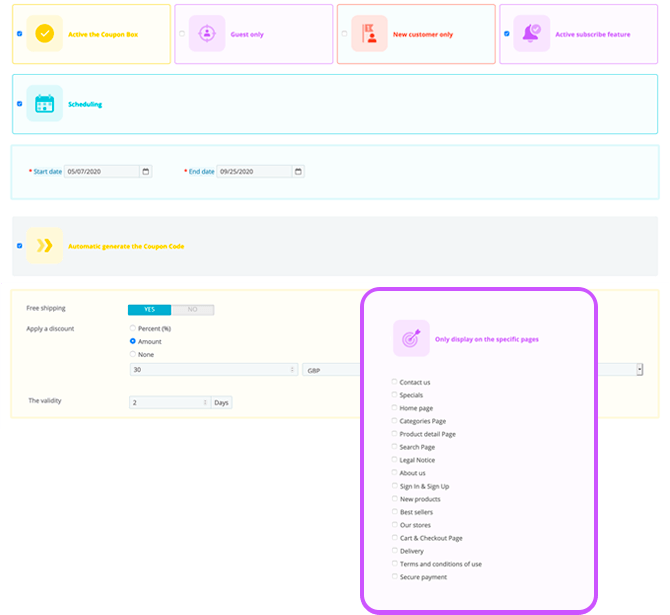
Task: Click the Days unit label
Action: coord(221,403)
